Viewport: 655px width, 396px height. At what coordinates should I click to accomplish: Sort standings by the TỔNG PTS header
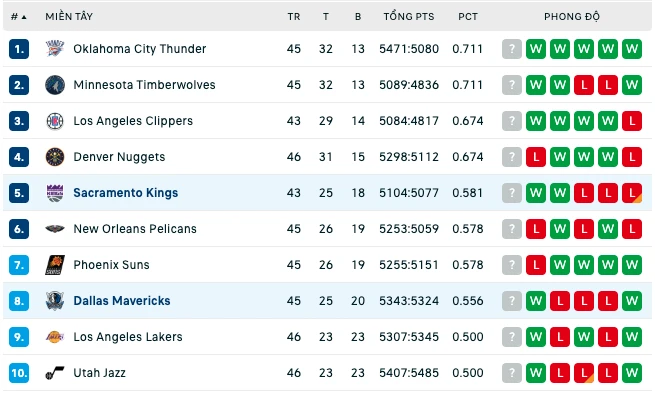point(409,17)
